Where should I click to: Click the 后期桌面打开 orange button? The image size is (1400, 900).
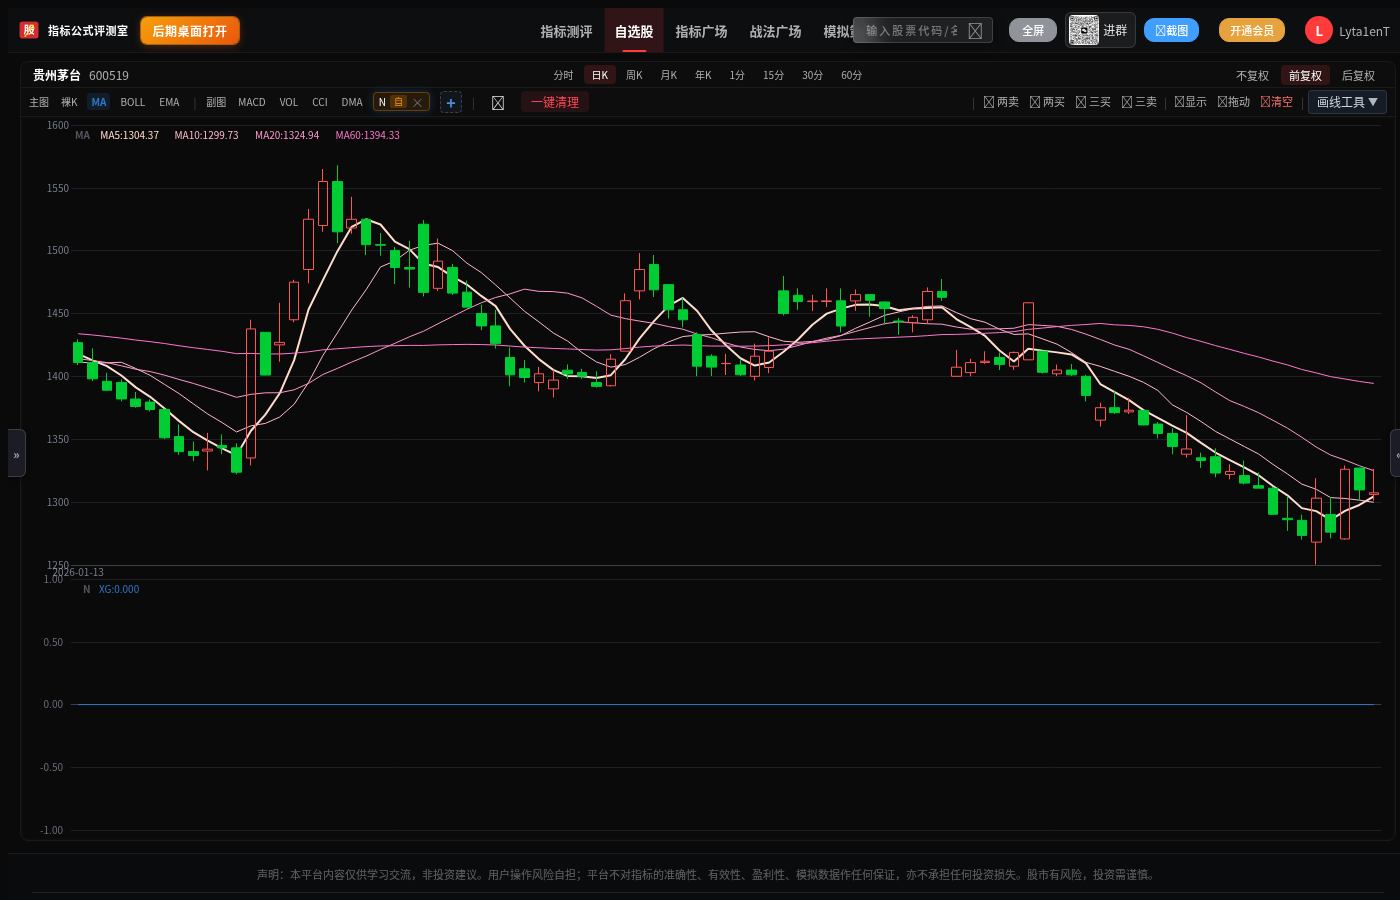pyautogui.click(x=190, y=31)
